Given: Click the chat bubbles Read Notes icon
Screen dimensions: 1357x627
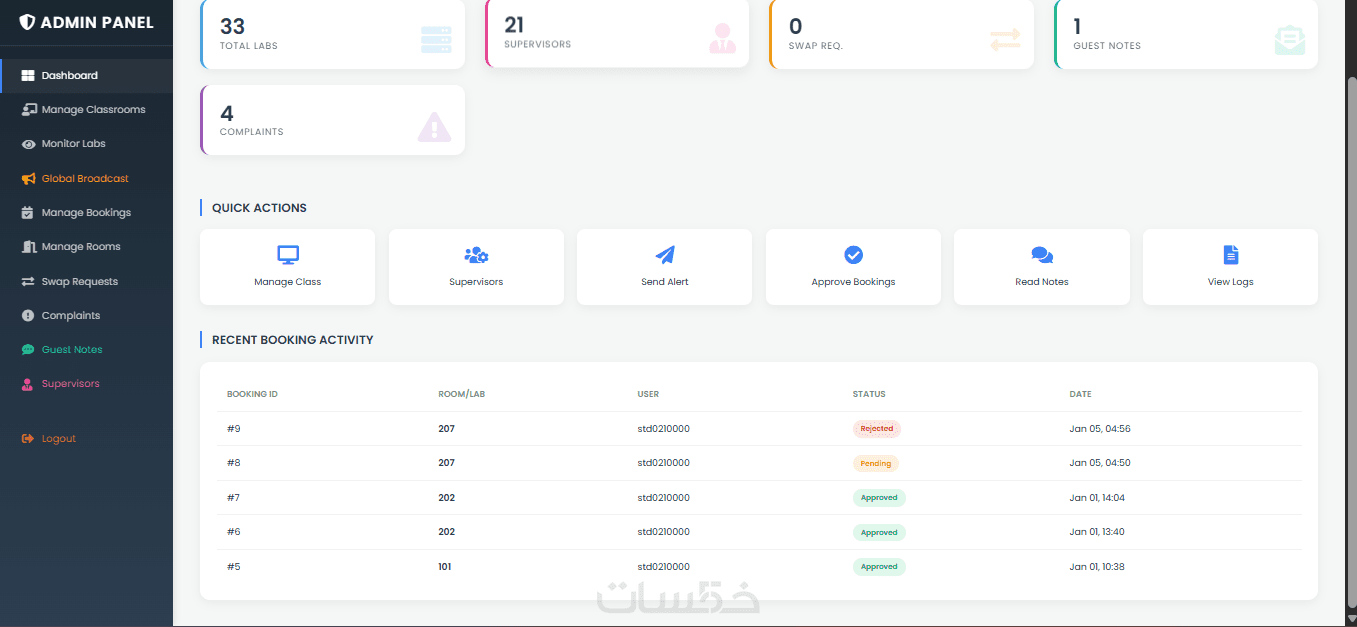Looking at the screenshot, I should (x=1042, y=255).
